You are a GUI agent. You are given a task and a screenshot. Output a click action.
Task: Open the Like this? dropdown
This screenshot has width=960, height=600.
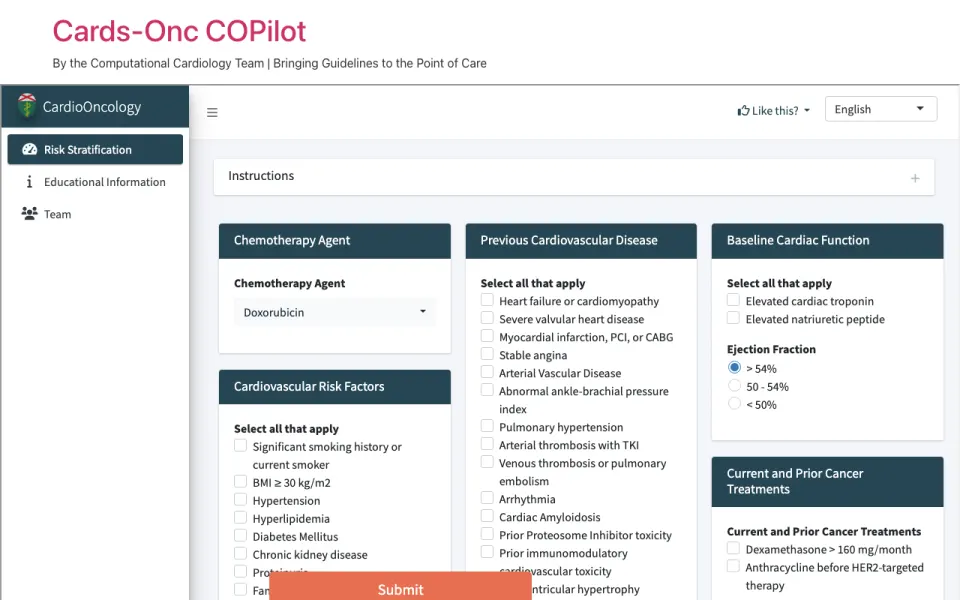click(x=774, y=110)
